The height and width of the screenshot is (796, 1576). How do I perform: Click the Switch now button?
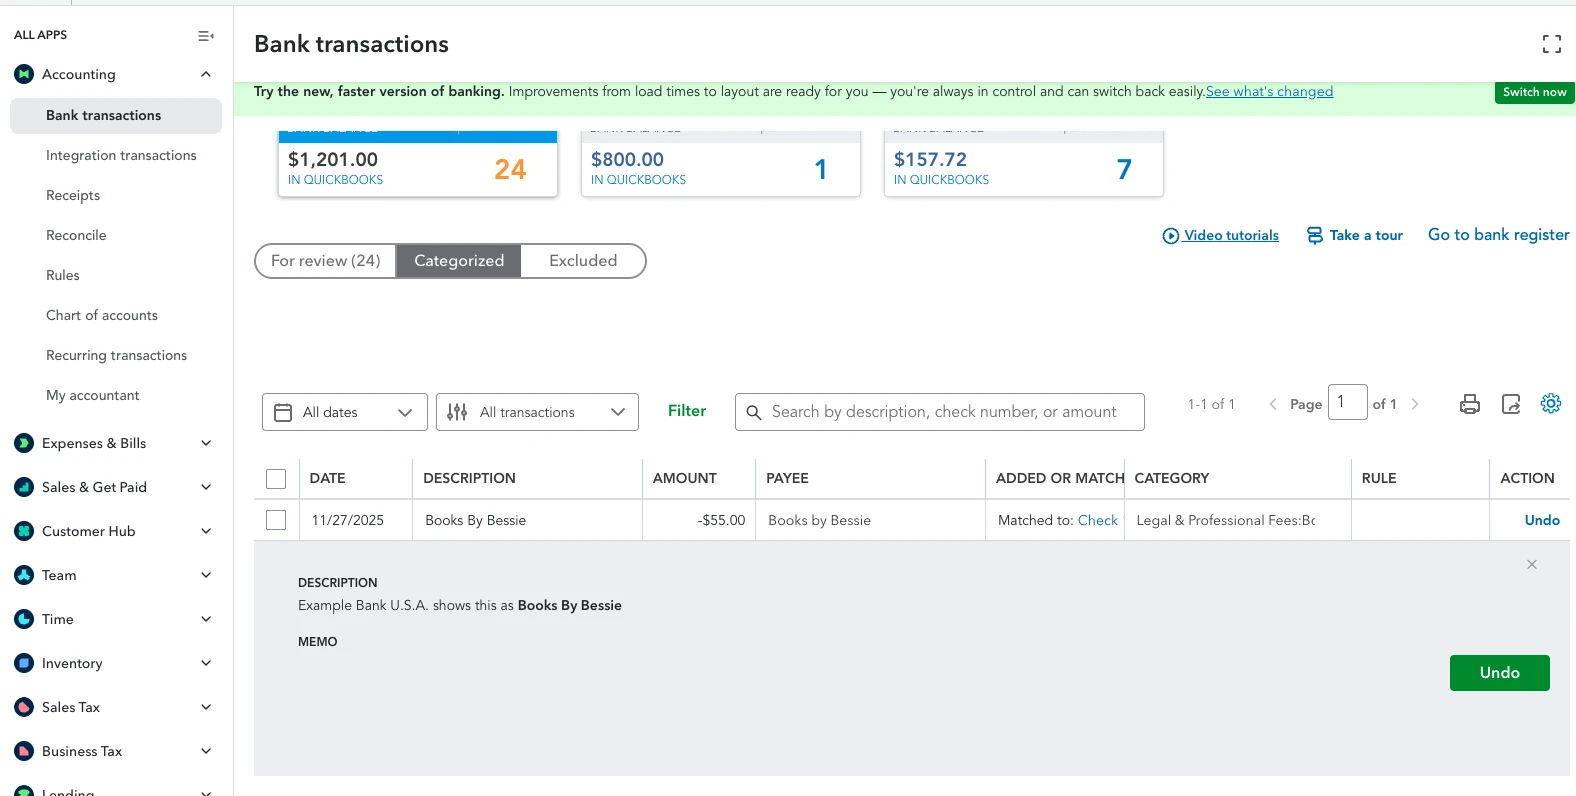[1535, 92]
